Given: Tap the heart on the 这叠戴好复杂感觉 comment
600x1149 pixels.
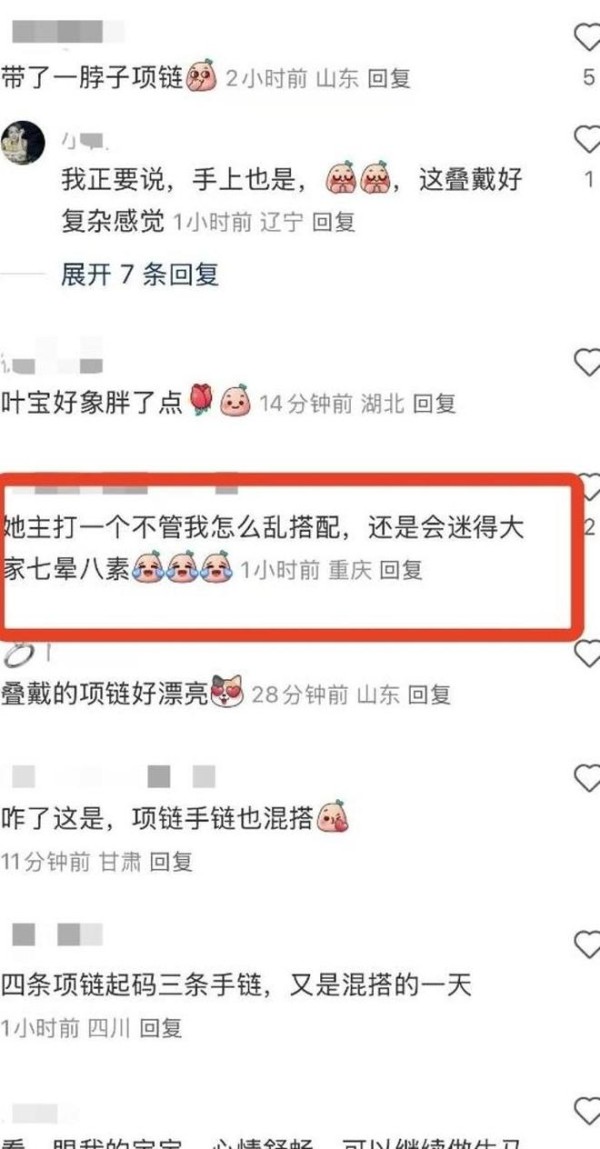Looking at the screenshot, I should (x=588, y=138).
